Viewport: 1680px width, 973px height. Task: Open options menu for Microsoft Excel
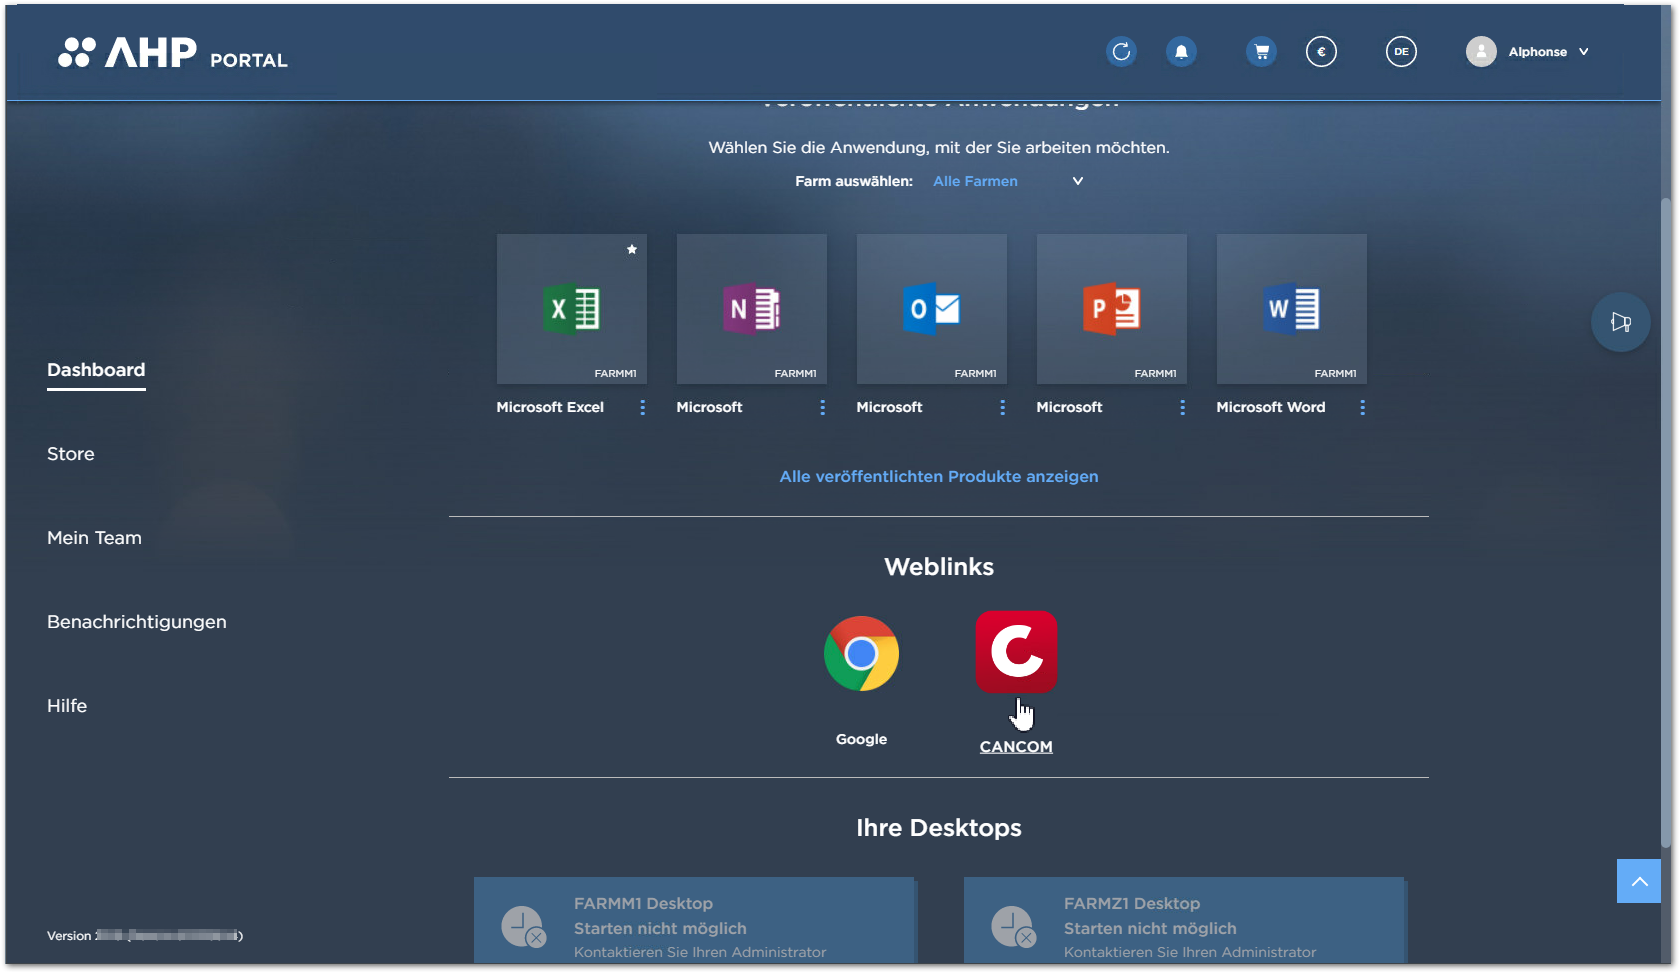(x=642, y=407)
